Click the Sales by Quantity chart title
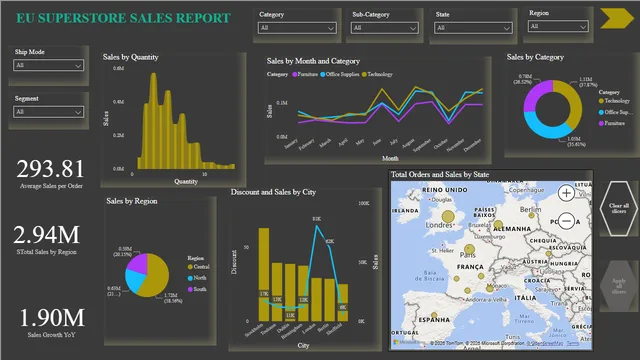 point(131,57)
